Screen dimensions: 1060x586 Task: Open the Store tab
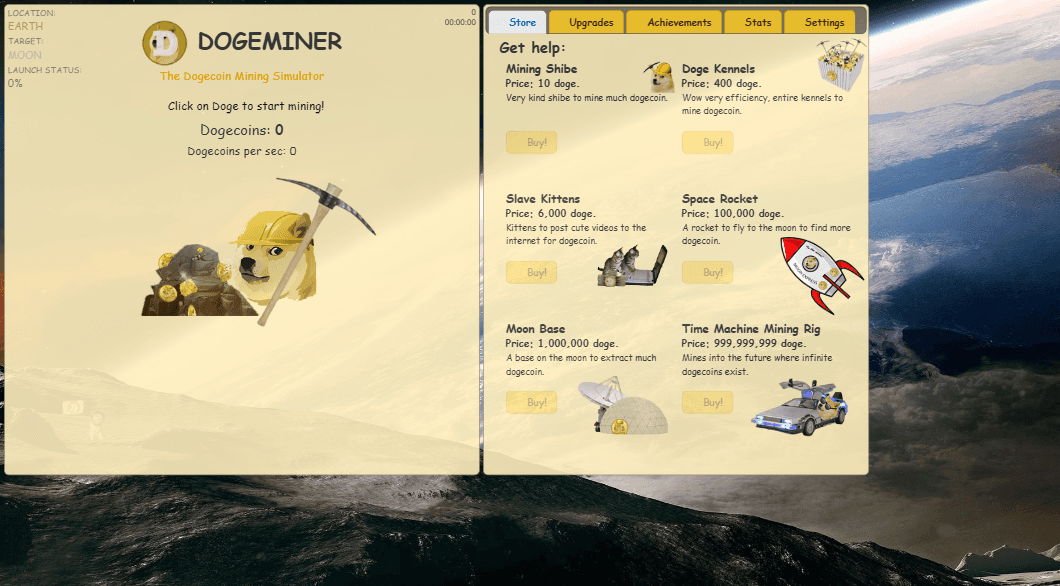[x=518, y=22]
